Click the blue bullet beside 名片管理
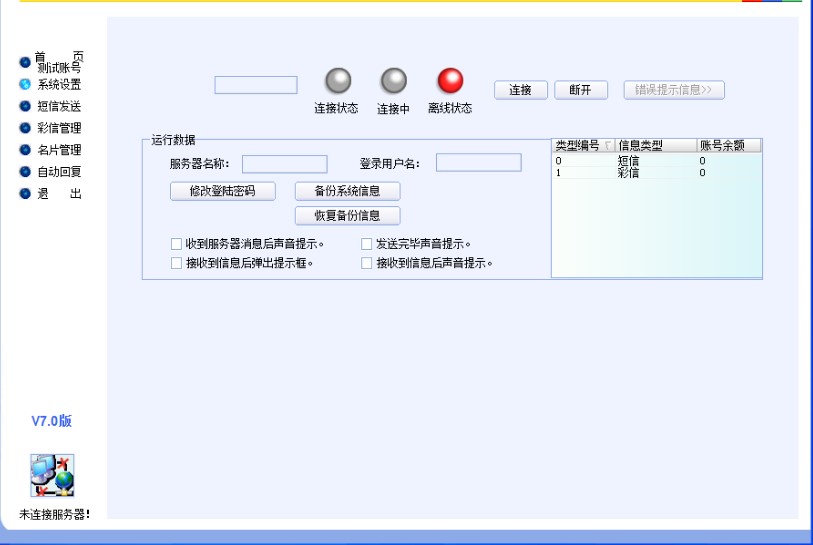This screenshot has height=545, width=813. pyautogui.click(x=25, y=150)
